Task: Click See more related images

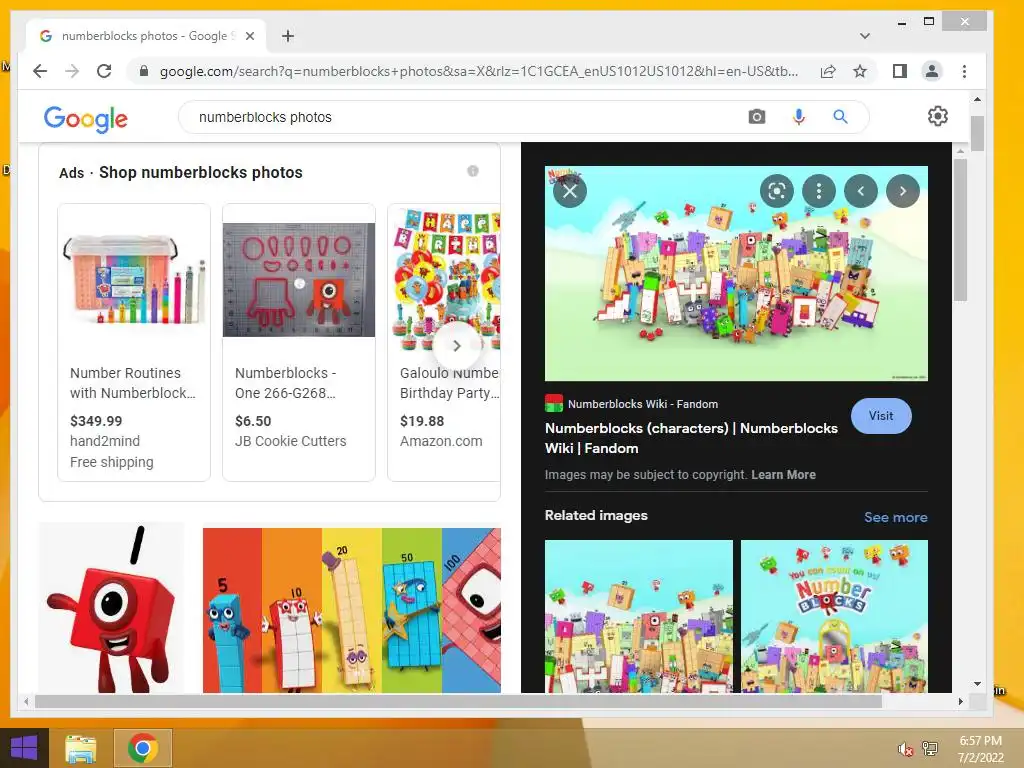Action: (x=895, y=517)
